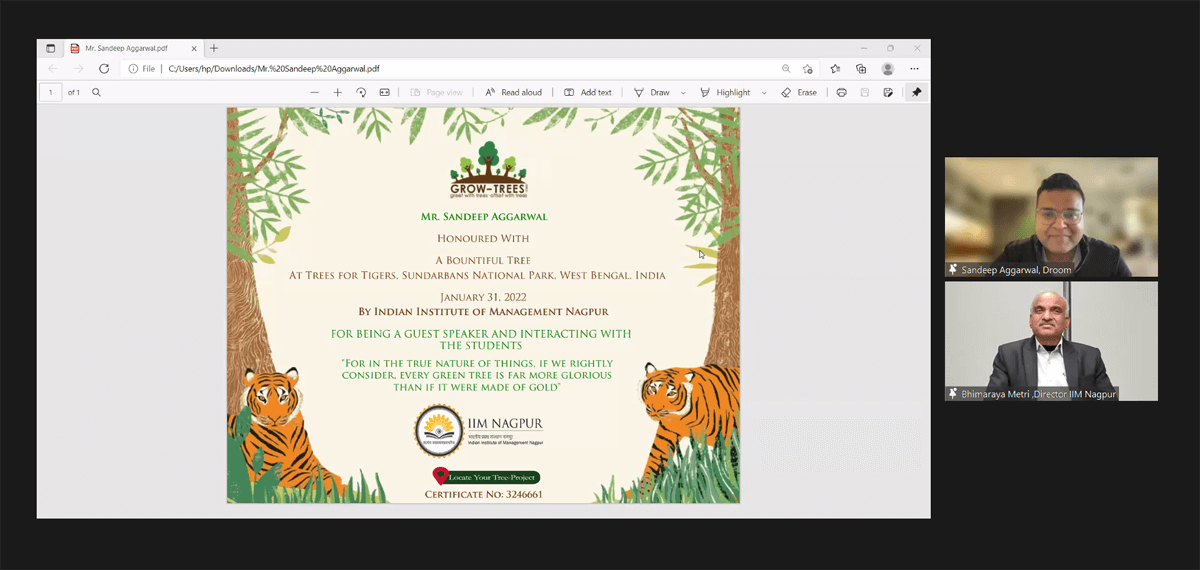Toggle the pin toolbar button

pyautogui.click(x=916, y=92)
